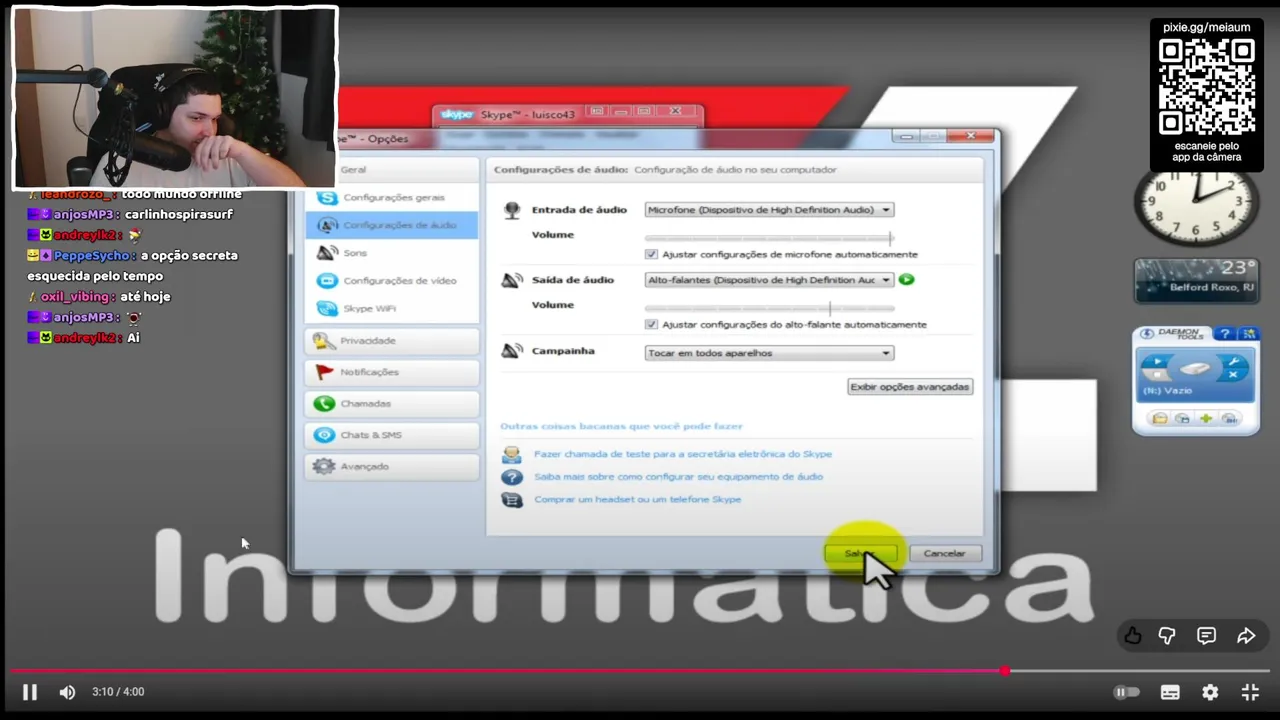Open the Saída de áudio speakers dropdown
Image resolution: width=1280 pixels, height=720 pixels.
[769, 280]
